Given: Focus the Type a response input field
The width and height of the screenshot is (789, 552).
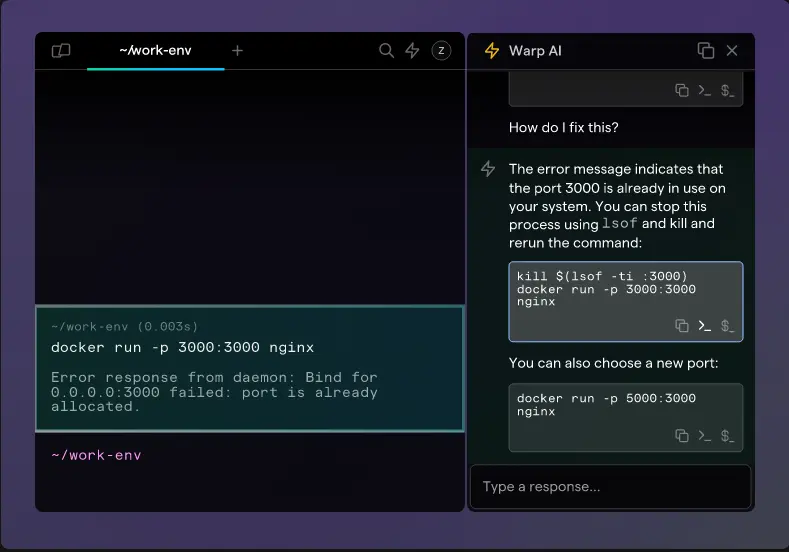Looking at the screenshot, I should [610, 487].
